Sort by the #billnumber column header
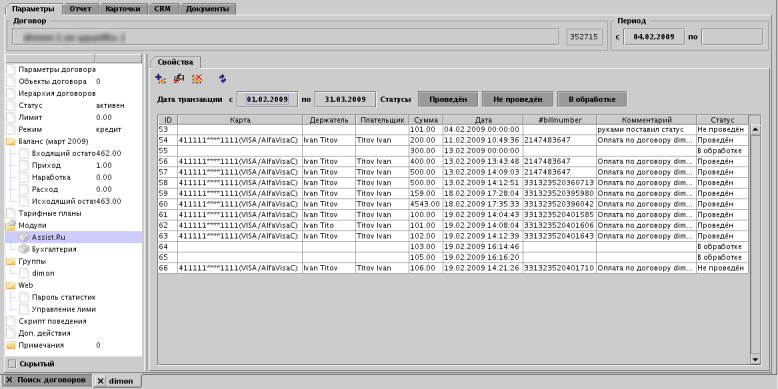Viewport: 778px width, 389px height. pyautogui.click(x=560, y=120)
